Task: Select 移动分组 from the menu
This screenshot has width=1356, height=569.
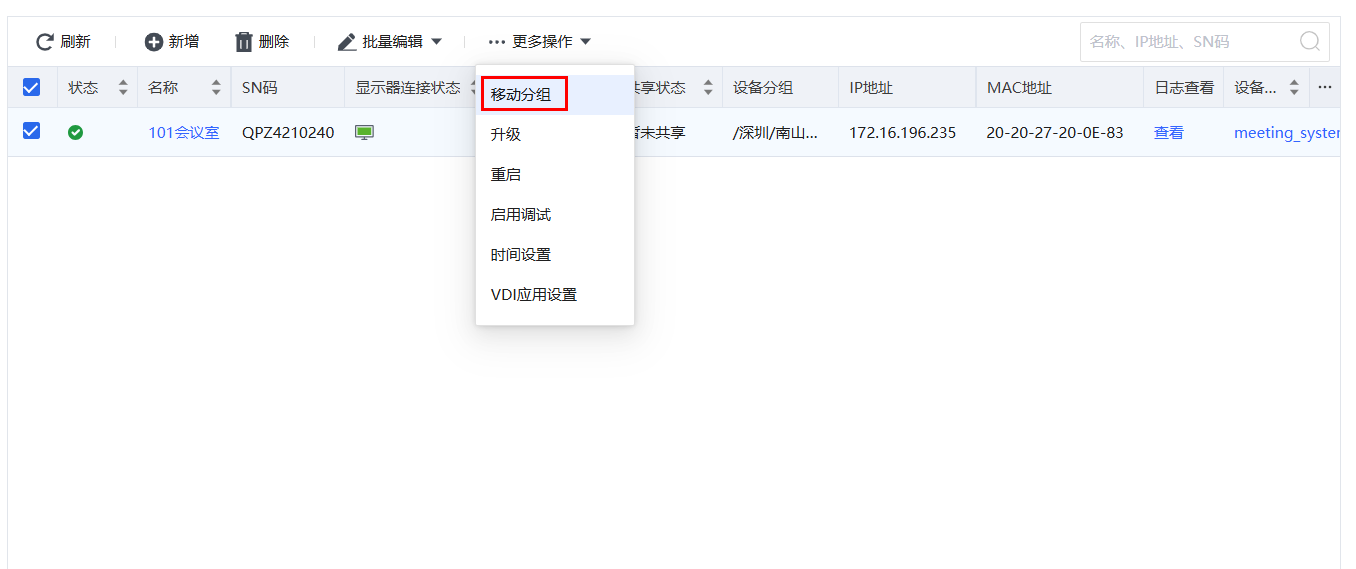Action: click(522, 95)
